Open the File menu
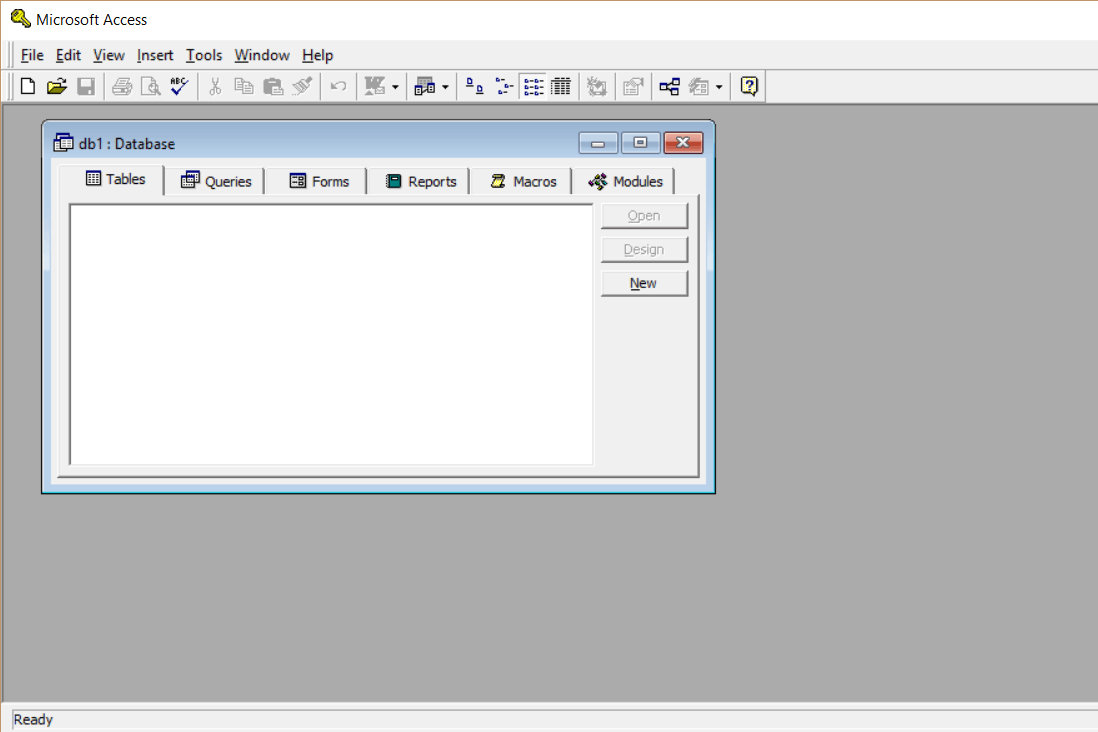Viewport: 1098px width, 732px height. (x=32, y=55)
